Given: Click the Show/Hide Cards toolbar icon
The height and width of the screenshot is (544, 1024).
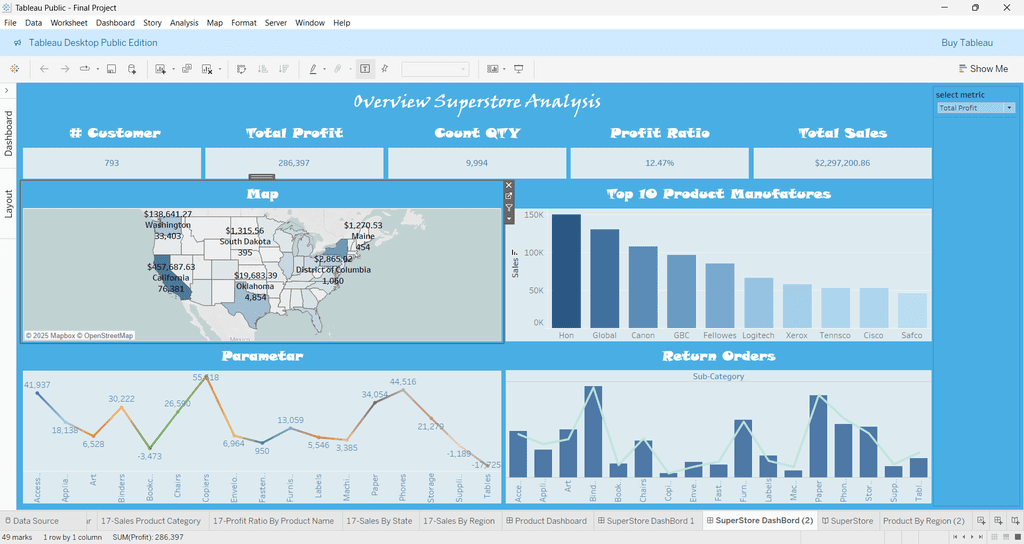Looking at the screenshot, I should pos(493,69).
